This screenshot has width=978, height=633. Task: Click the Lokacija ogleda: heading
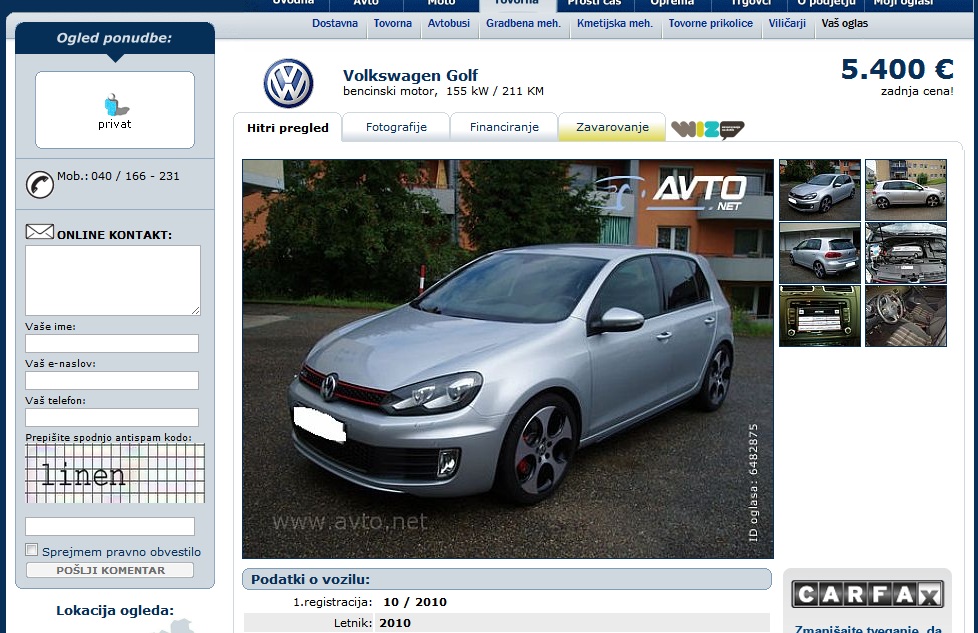[x=115, y=611]
